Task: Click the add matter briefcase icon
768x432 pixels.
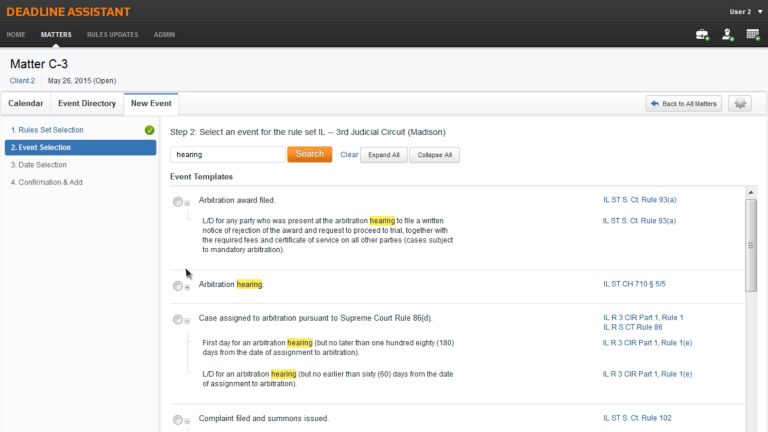Action: 703,34
